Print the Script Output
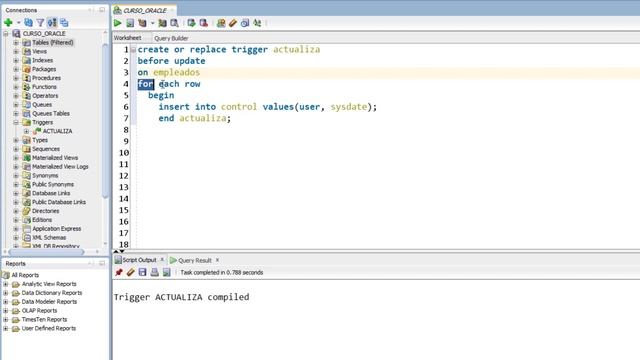 pos(154,272)
